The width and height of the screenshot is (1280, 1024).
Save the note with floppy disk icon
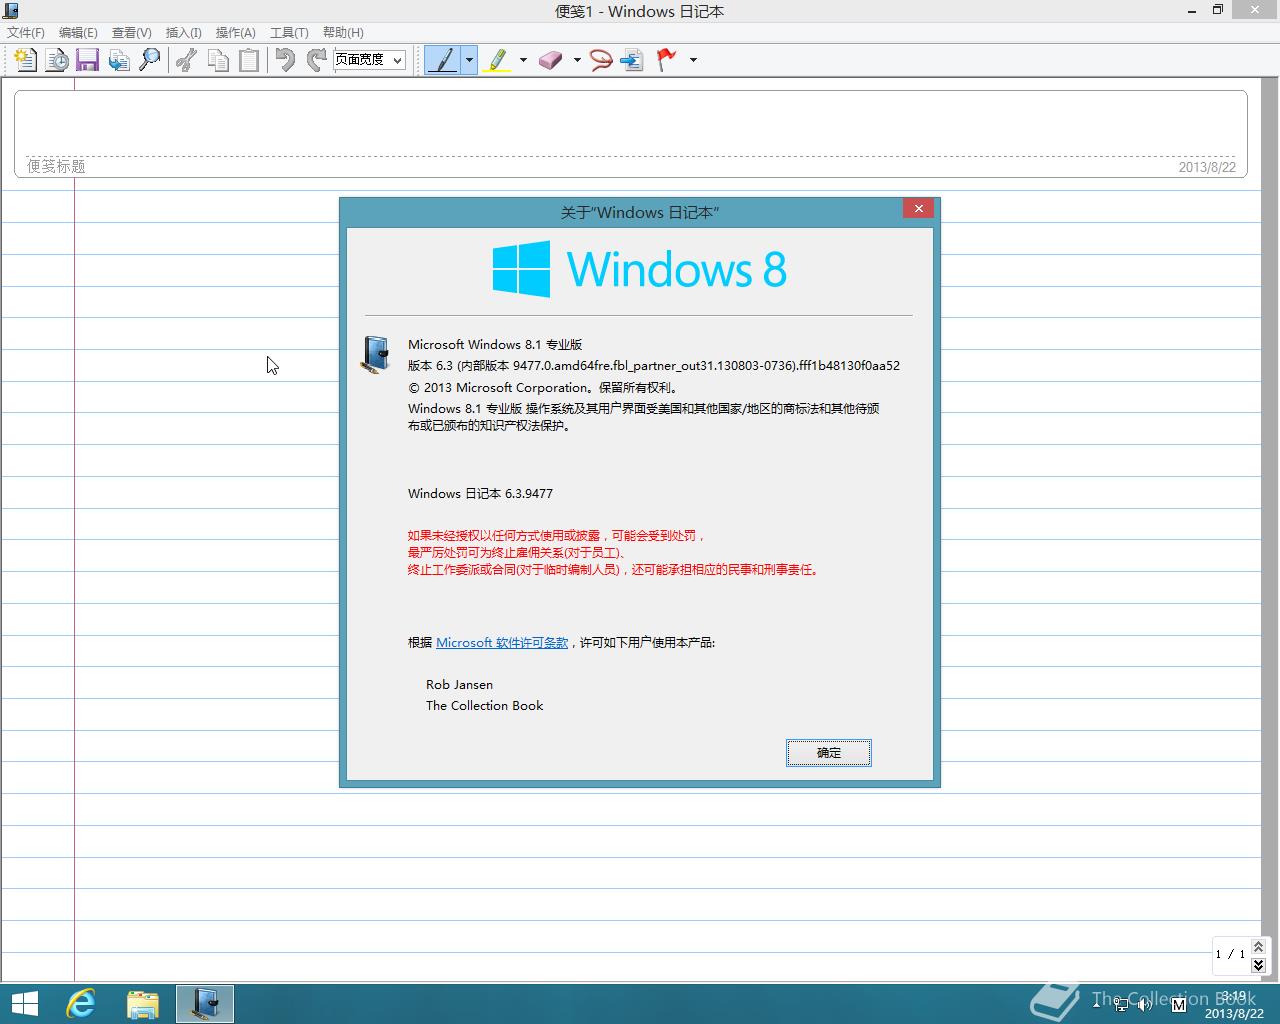(87, 60)
